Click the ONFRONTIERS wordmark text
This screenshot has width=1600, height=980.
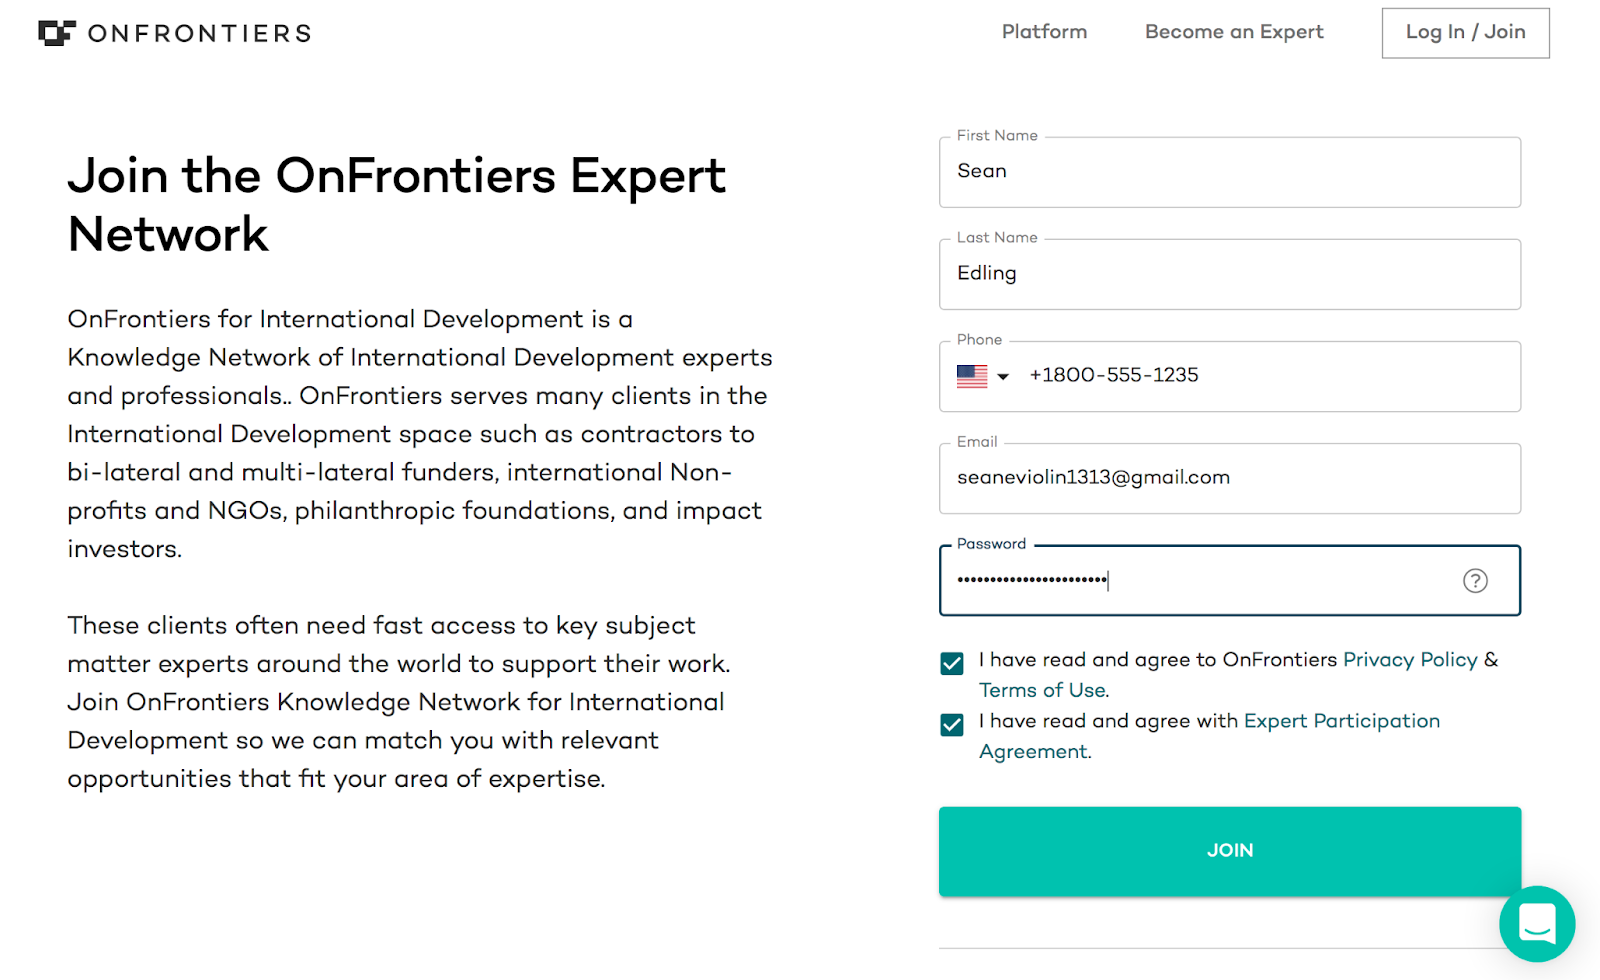(200, 34)
